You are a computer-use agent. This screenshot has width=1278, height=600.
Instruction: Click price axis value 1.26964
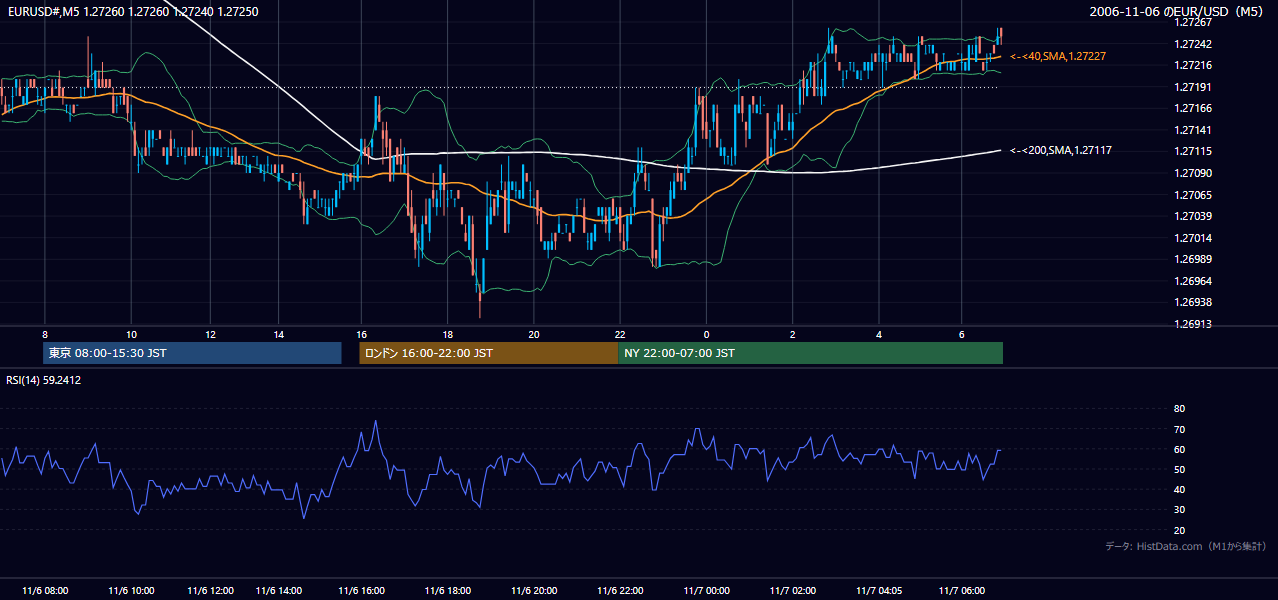(1195, 281)
